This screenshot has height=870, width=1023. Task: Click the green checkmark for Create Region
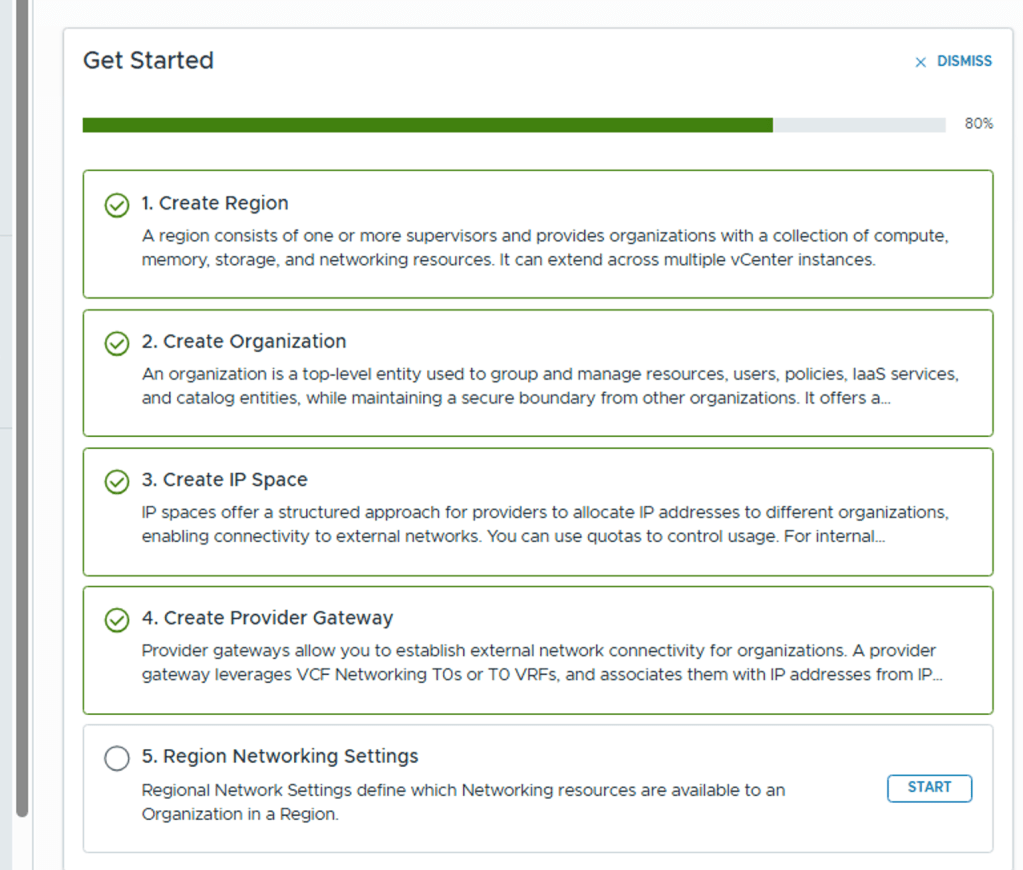117,205
